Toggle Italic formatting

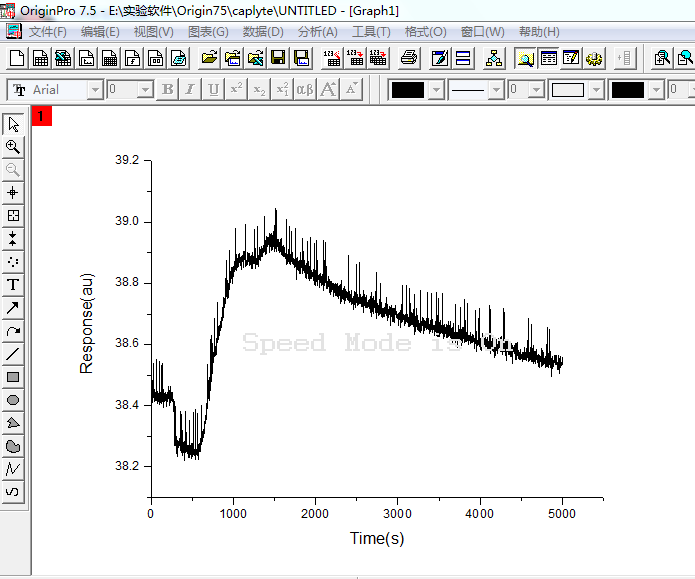[x=190, y=90]
